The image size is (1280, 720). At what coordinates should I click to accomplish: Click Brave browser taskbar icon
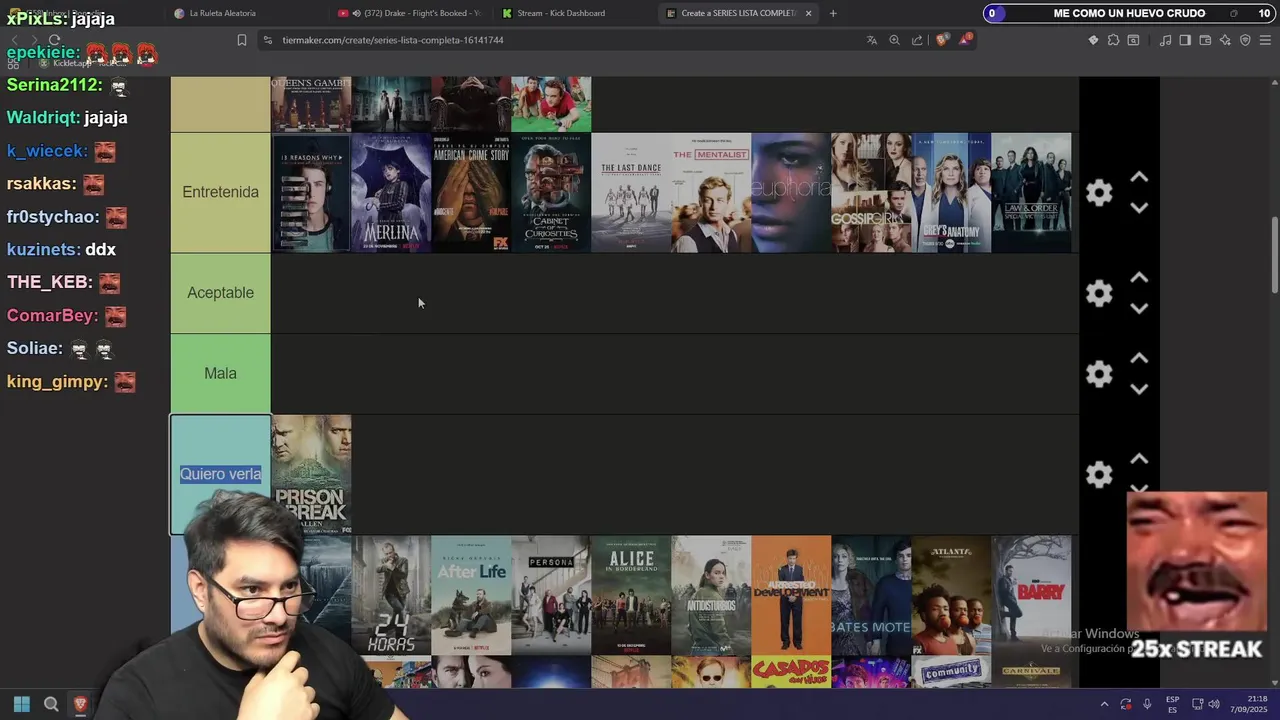click(x=81, y=704)
